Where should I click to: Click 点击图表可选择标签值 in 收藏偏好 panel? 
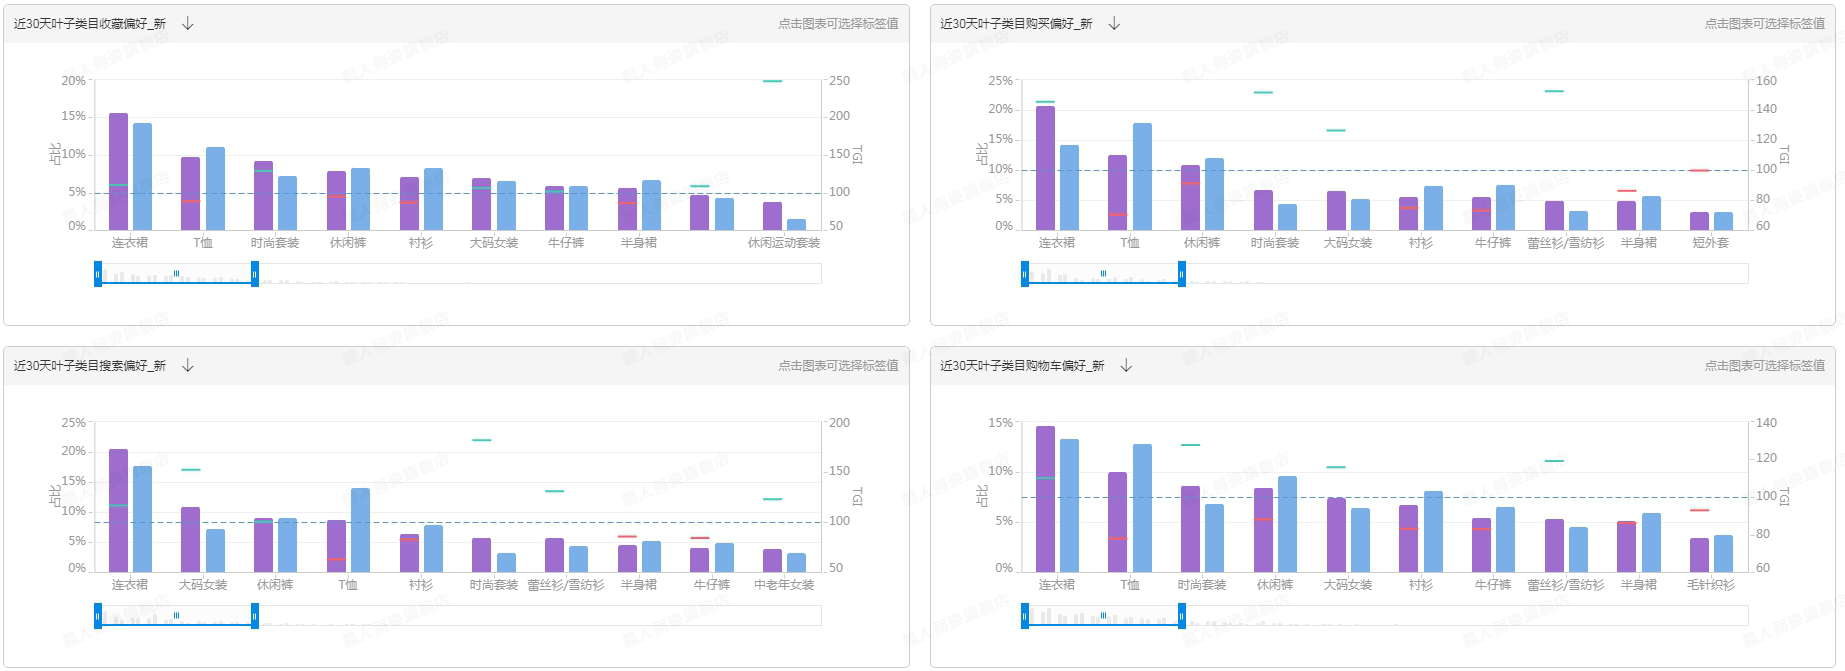(x=838, y=23)
